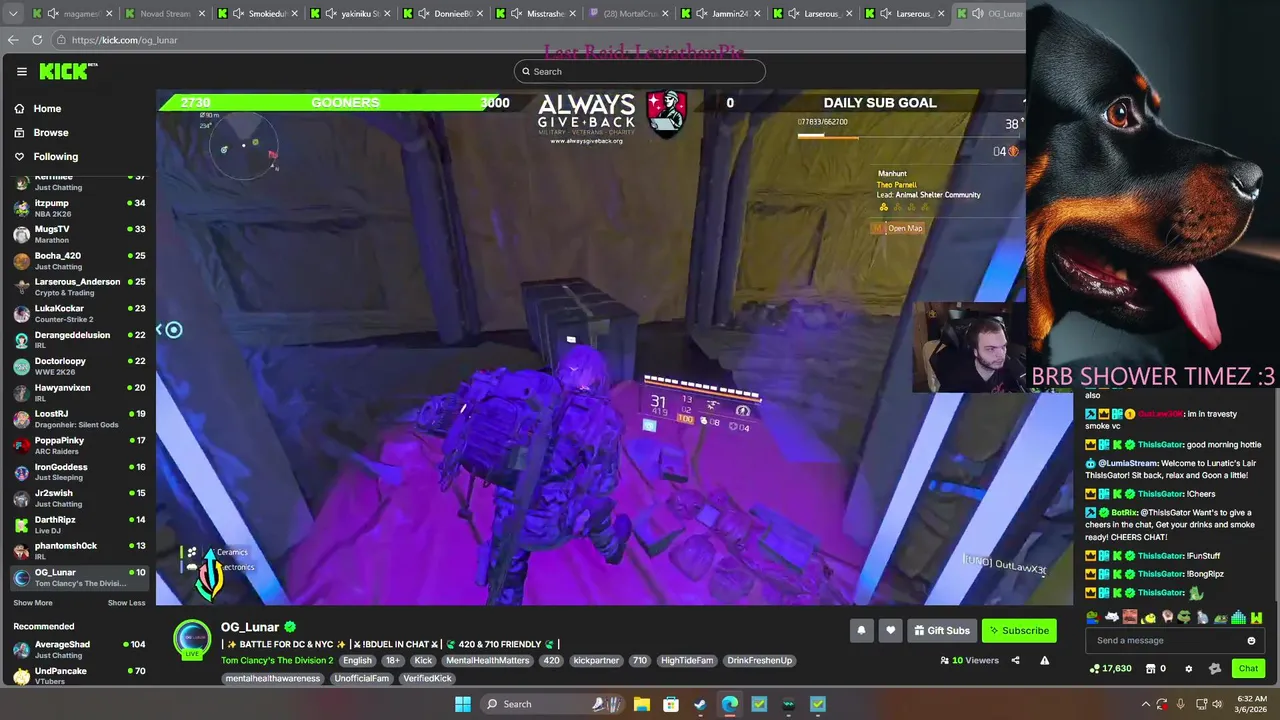1280x720 pixels.
Task: Insert the green W emote in quick emotes row
Action: click(1256, 617)
